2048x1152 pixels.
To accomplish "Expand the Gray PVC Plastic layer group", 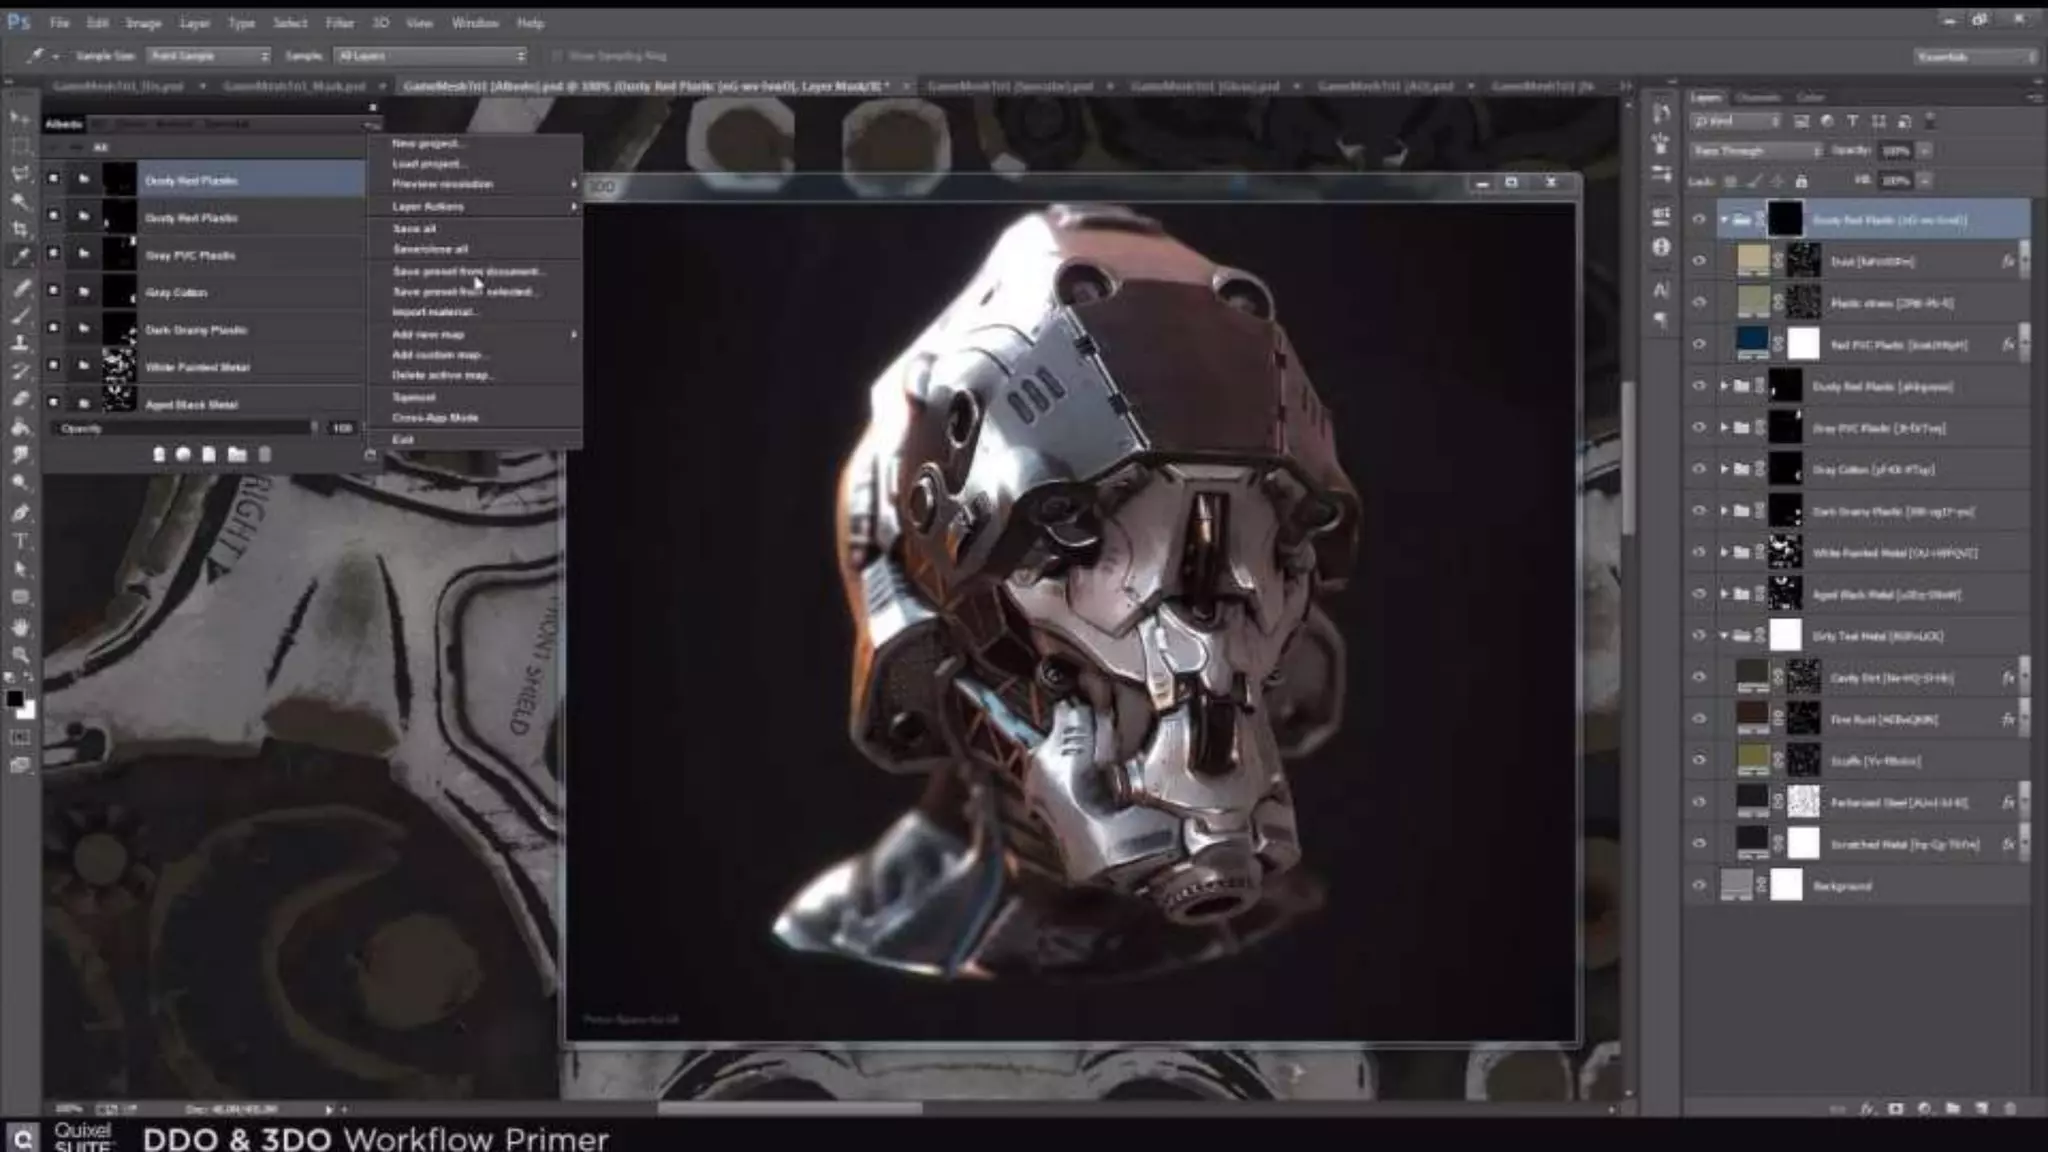I will [x=1724, y=428].
